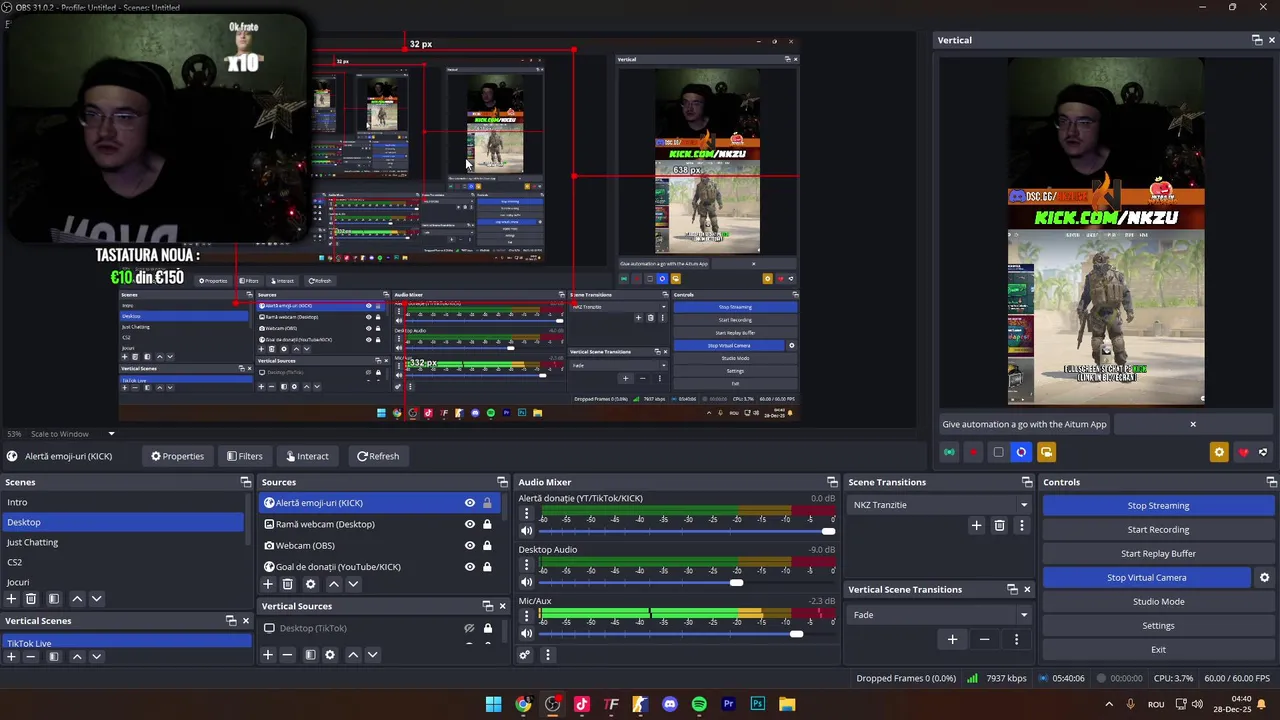Open Audio Mixer menu dots at bottom
This screenshot has height=720, width=1280.
547,655
